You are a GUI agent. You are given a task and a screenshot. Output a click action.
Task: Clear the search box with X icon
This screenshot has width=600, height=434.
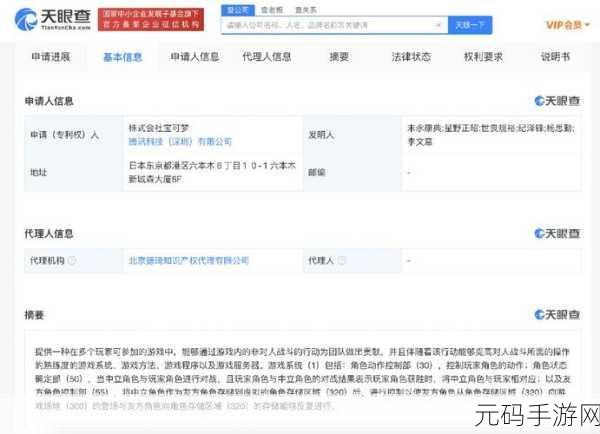pos(439,25)
